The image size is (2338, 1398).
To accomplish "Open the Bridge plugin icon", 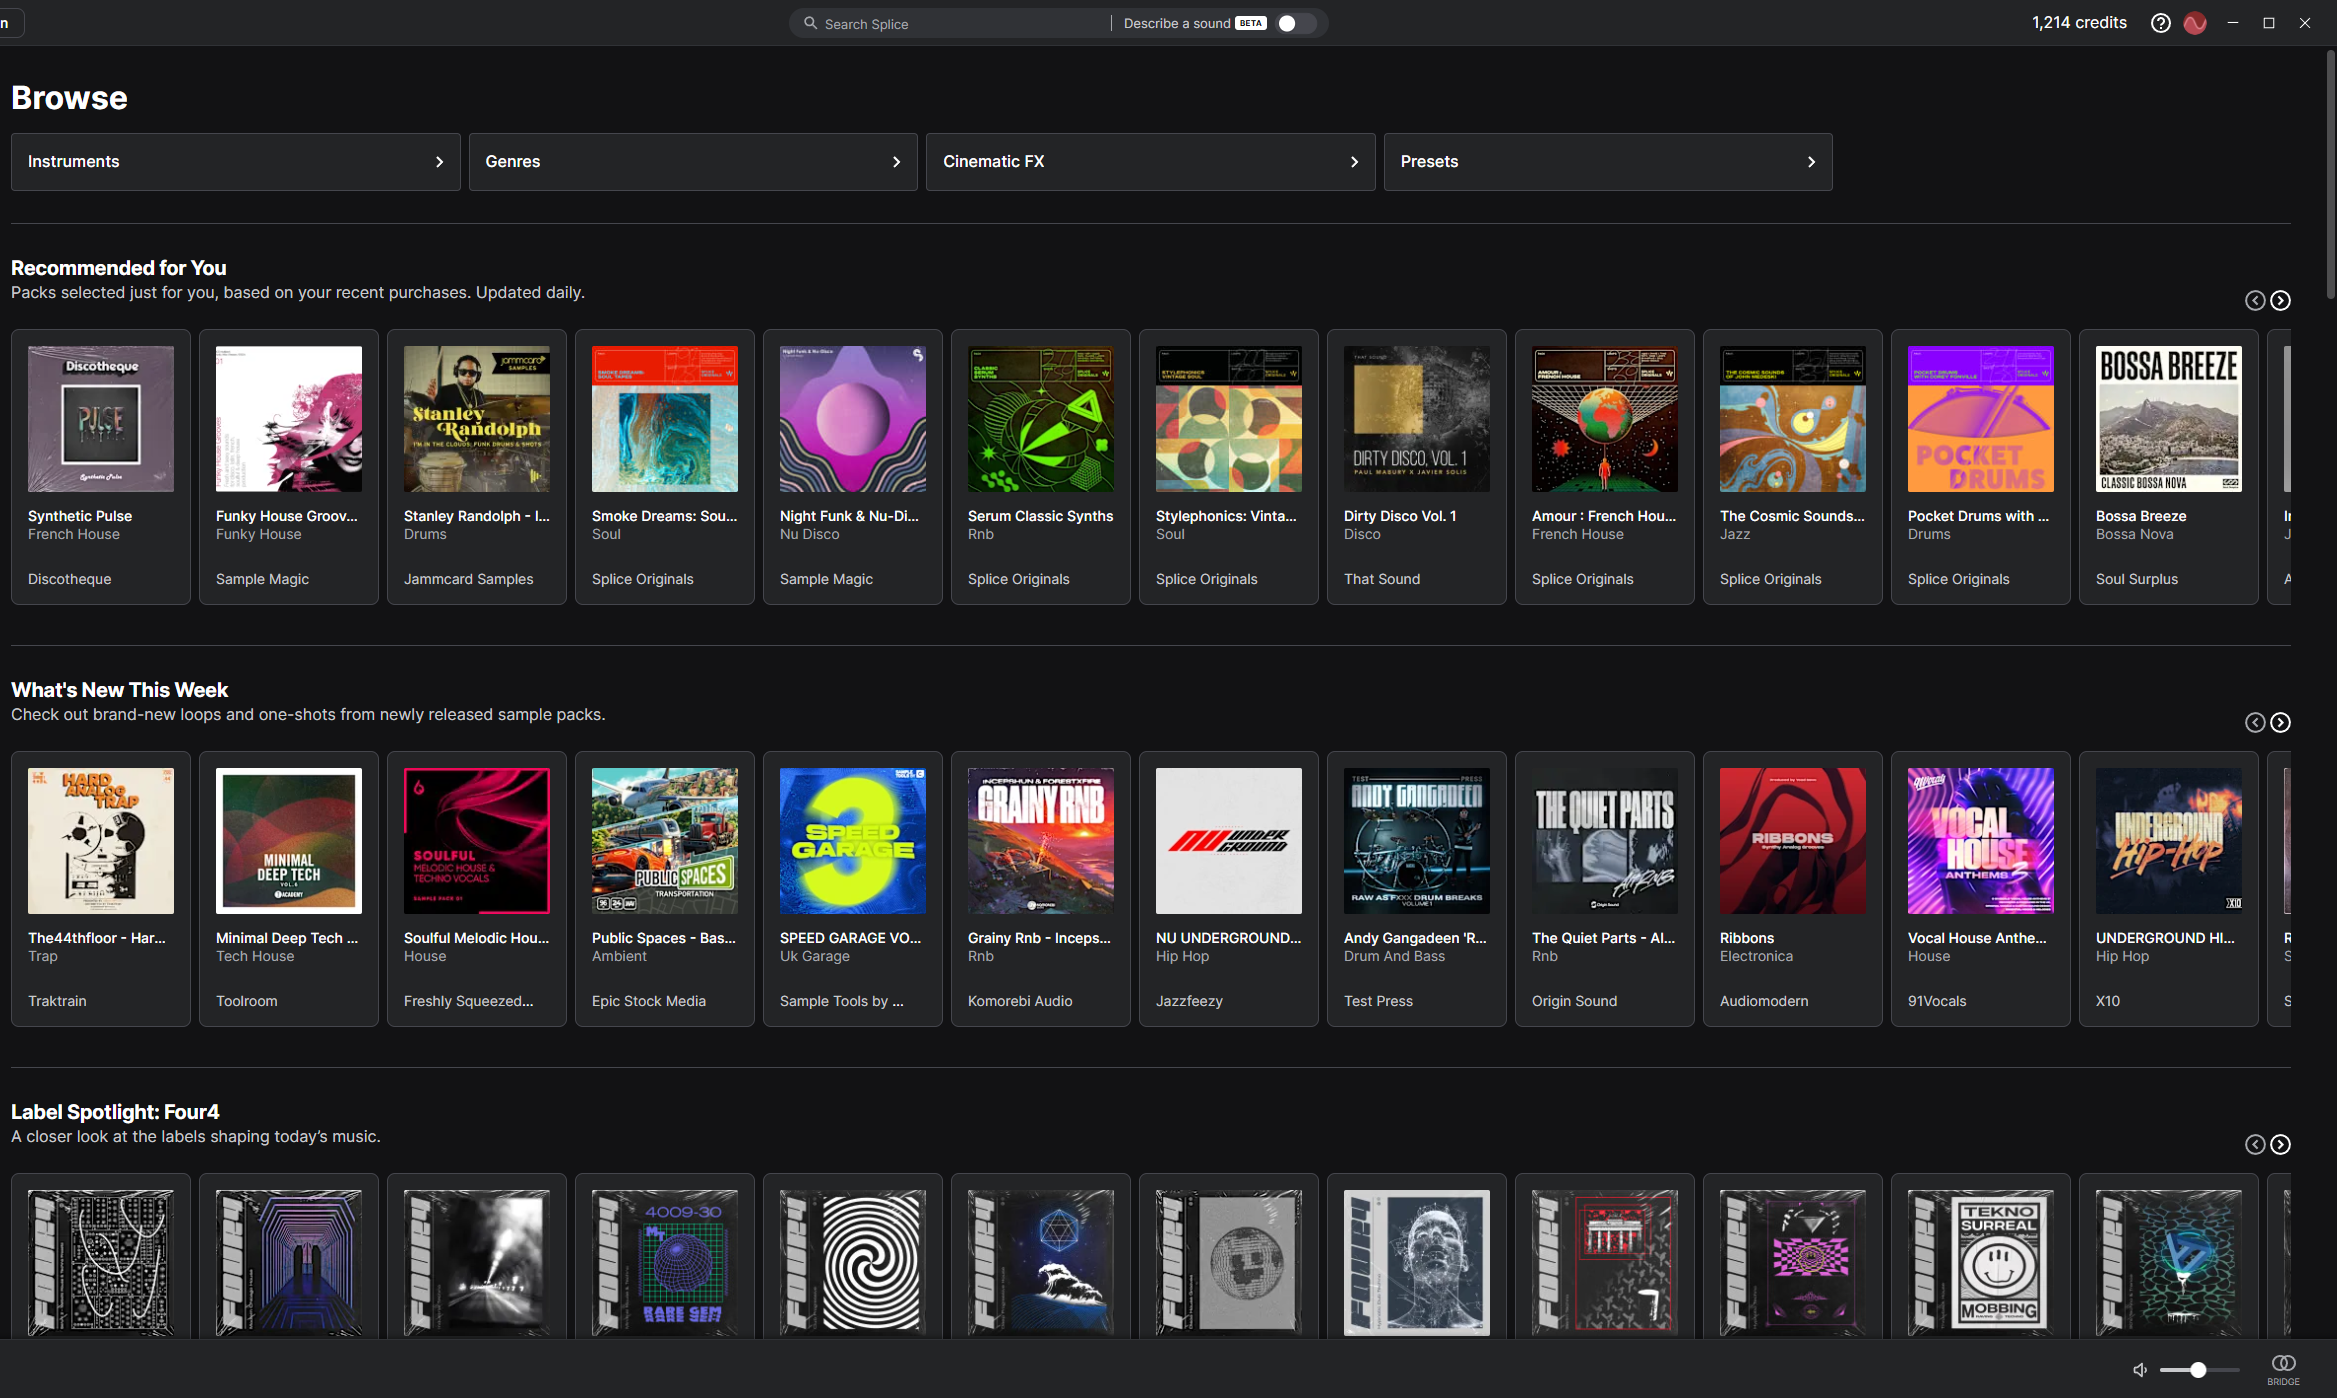I will click(x=2283, y=1368).
